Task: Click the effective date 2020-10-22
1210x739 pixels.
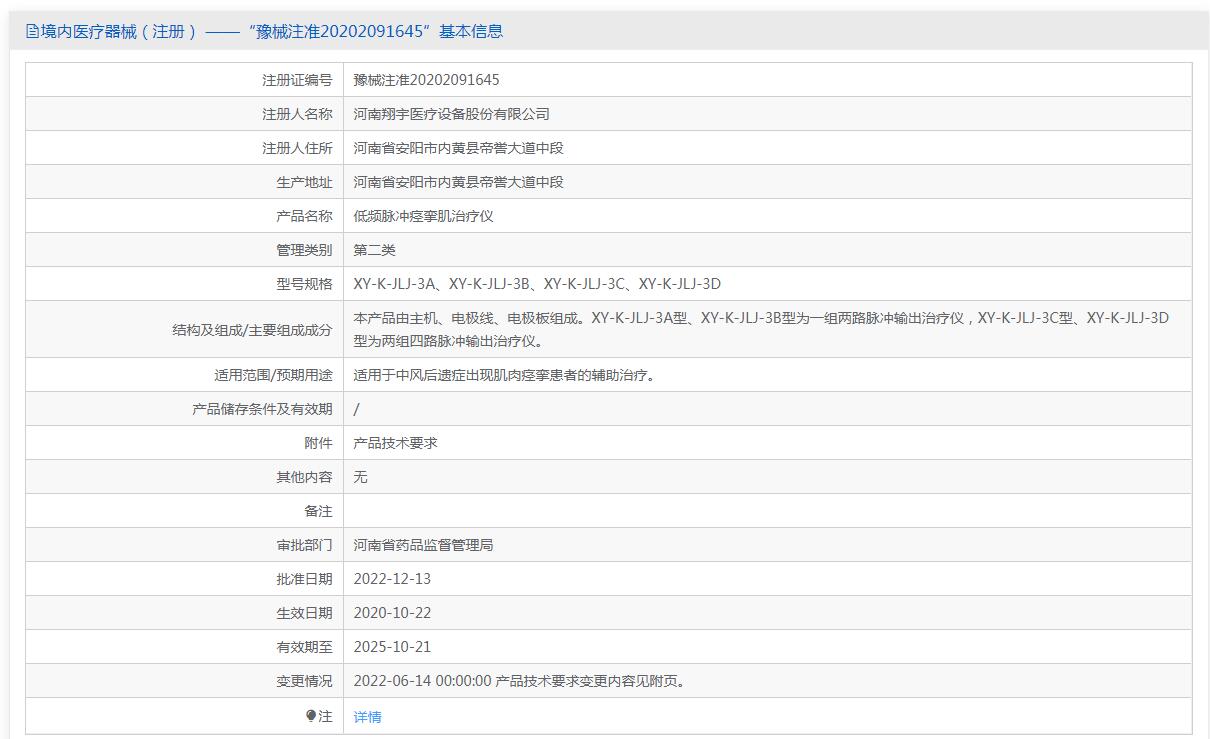Action: pos(392,613)
